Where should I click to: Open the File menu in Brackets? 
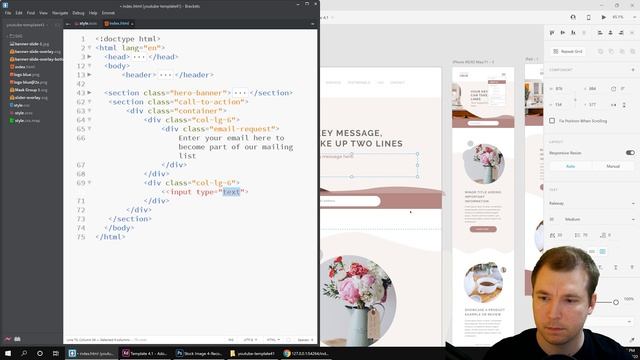8,13
